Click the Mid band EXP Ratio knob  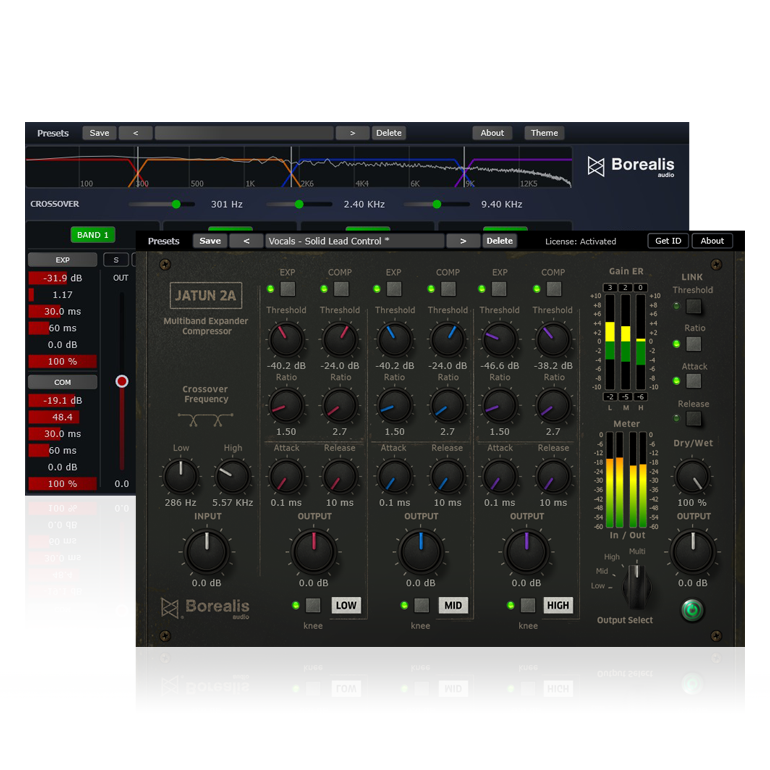[394, 406]
